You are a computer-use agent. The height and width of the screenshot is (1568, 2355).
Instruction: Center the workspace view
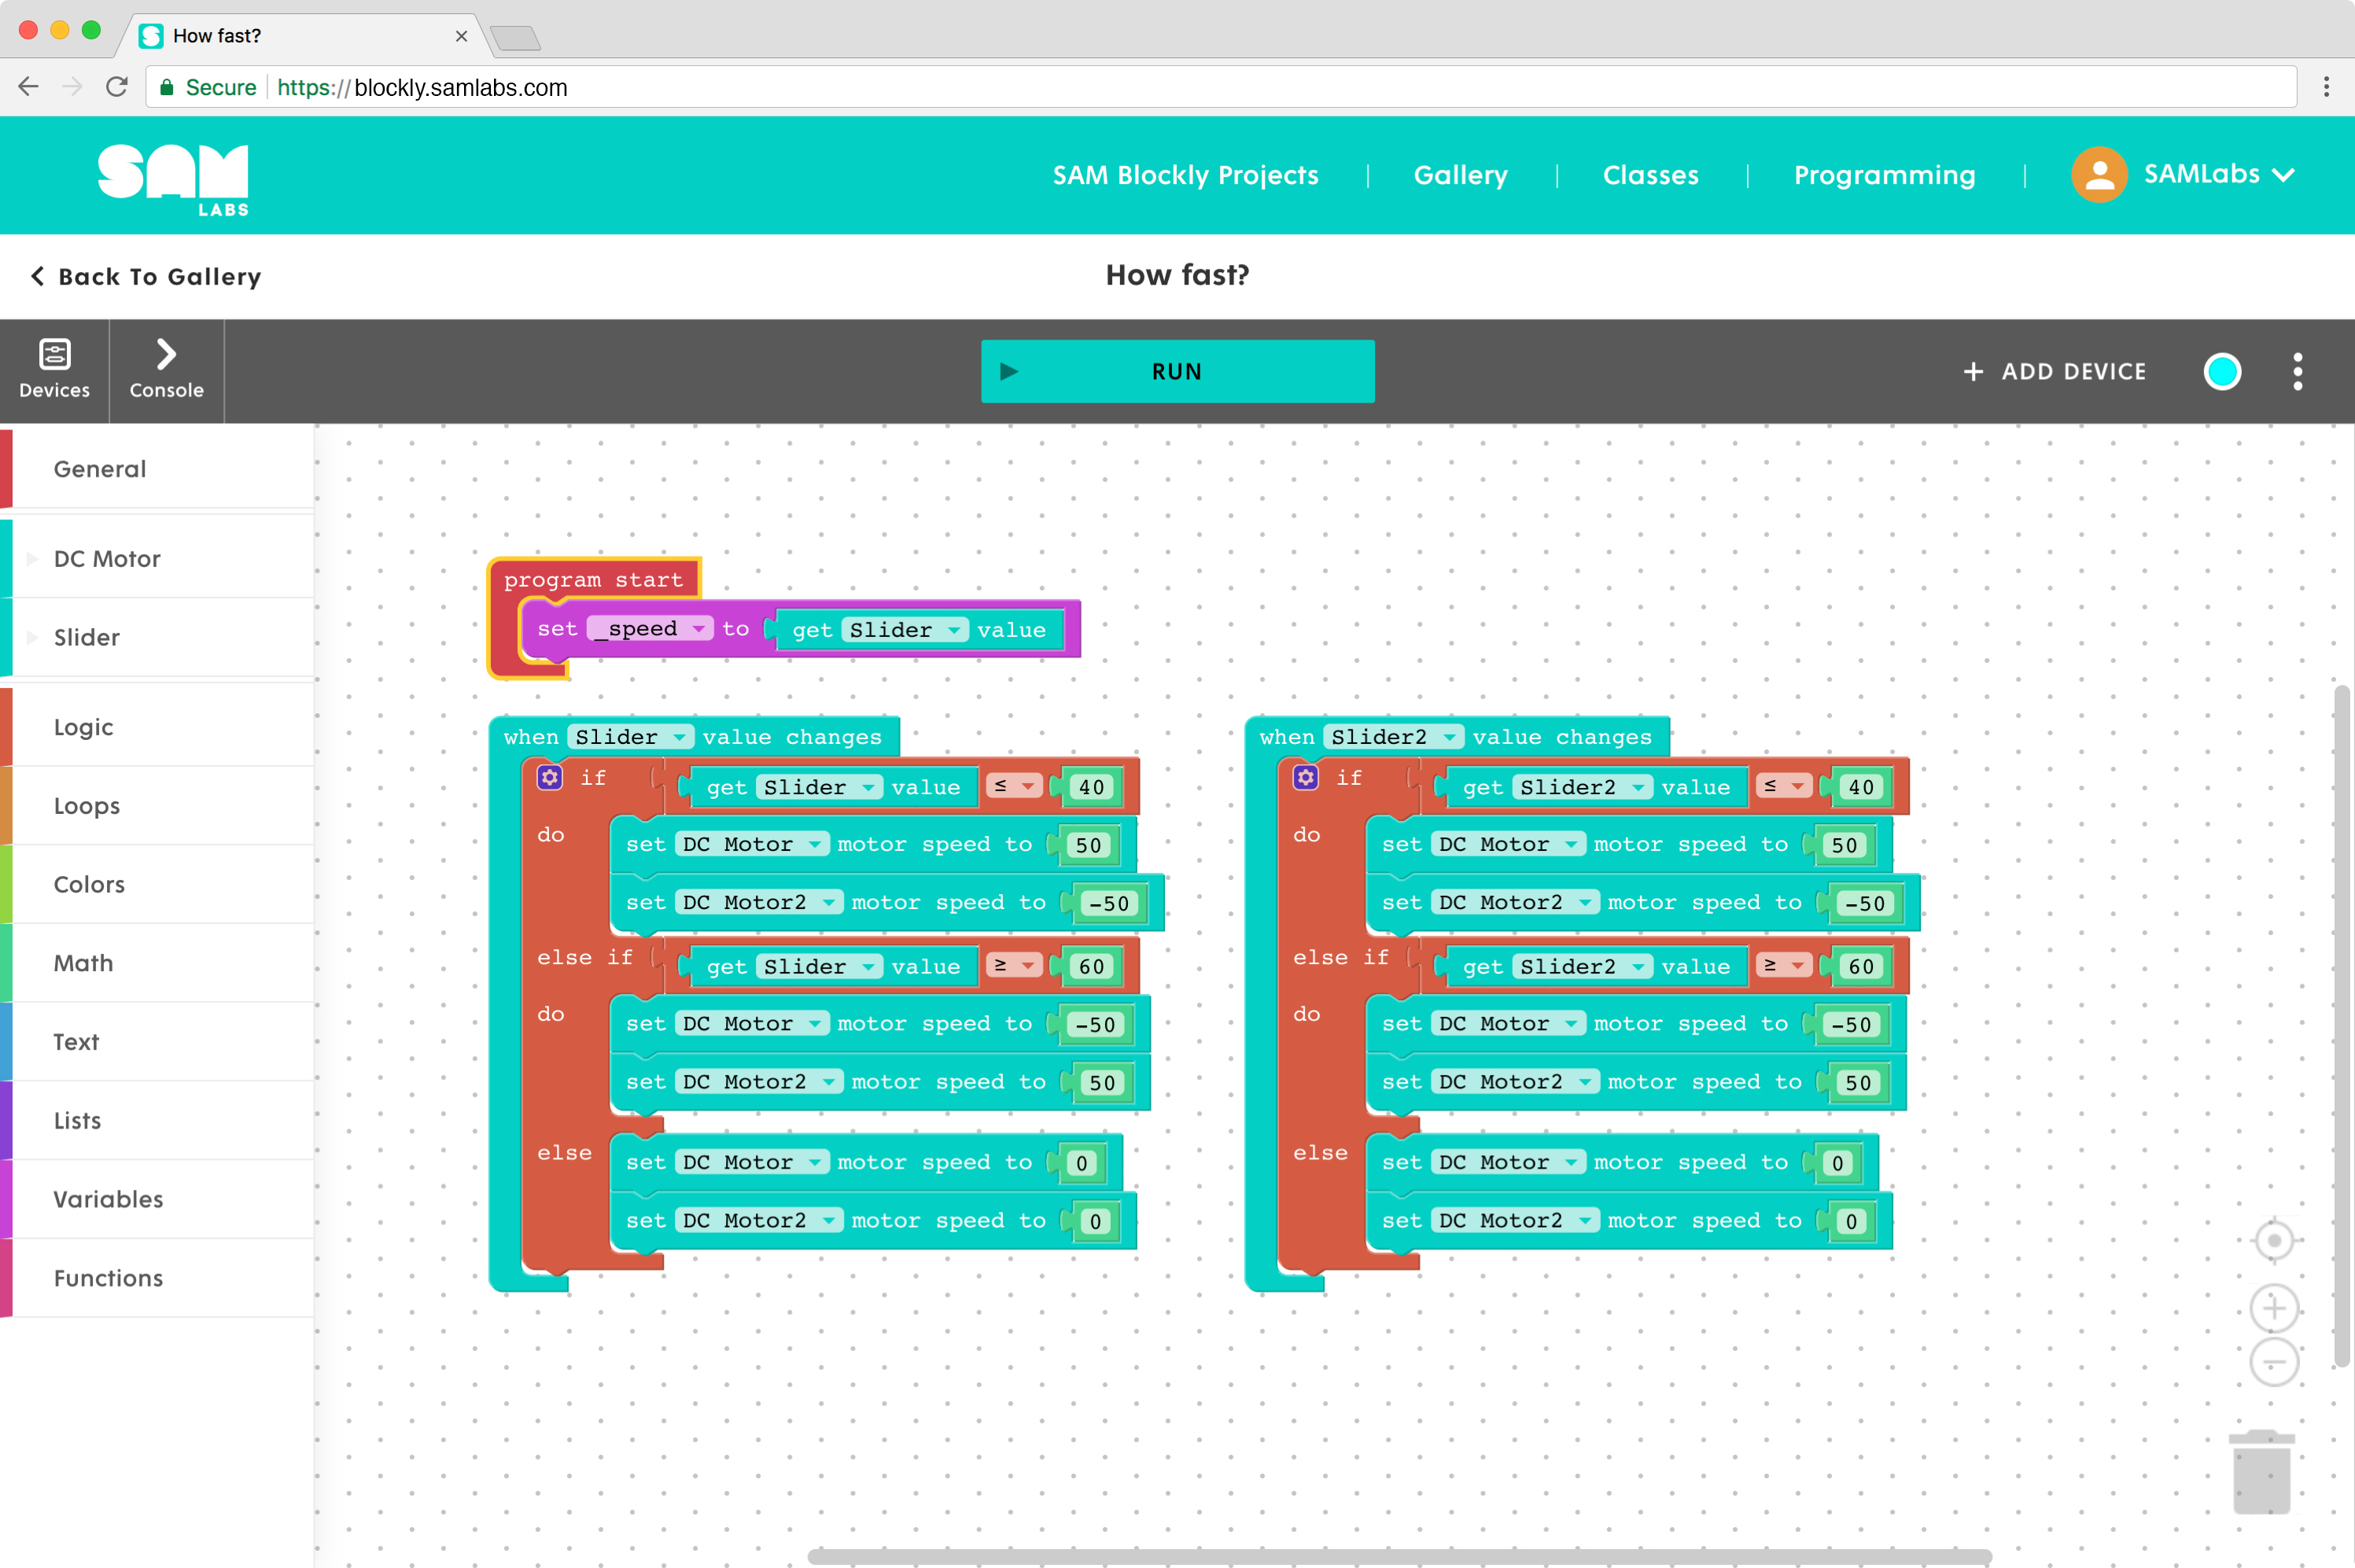(x=2273, y=1241)
